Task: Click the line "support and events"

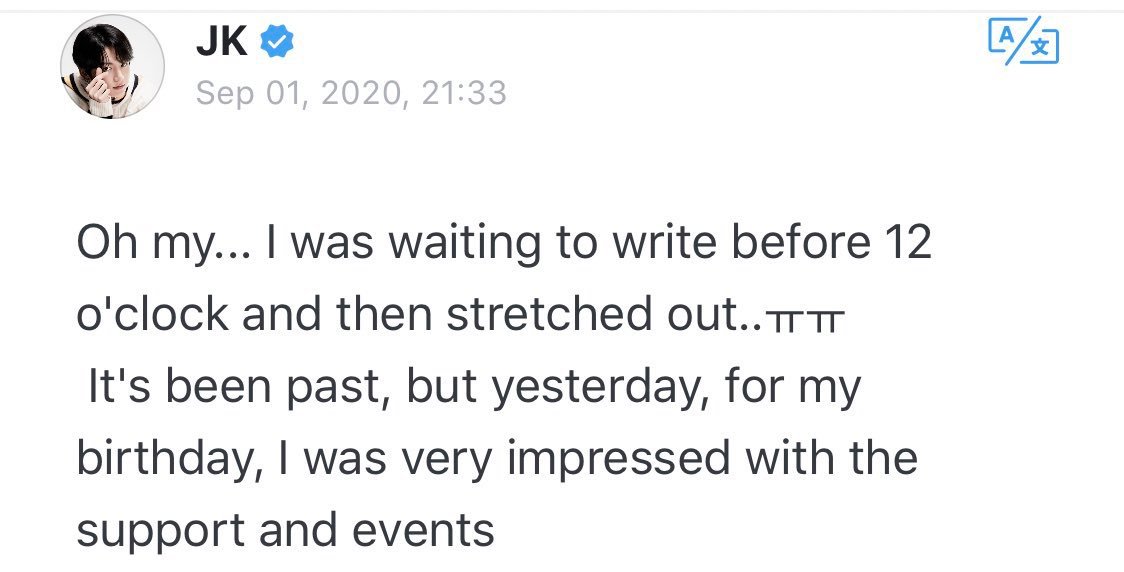Action: [x=285, y=530]
